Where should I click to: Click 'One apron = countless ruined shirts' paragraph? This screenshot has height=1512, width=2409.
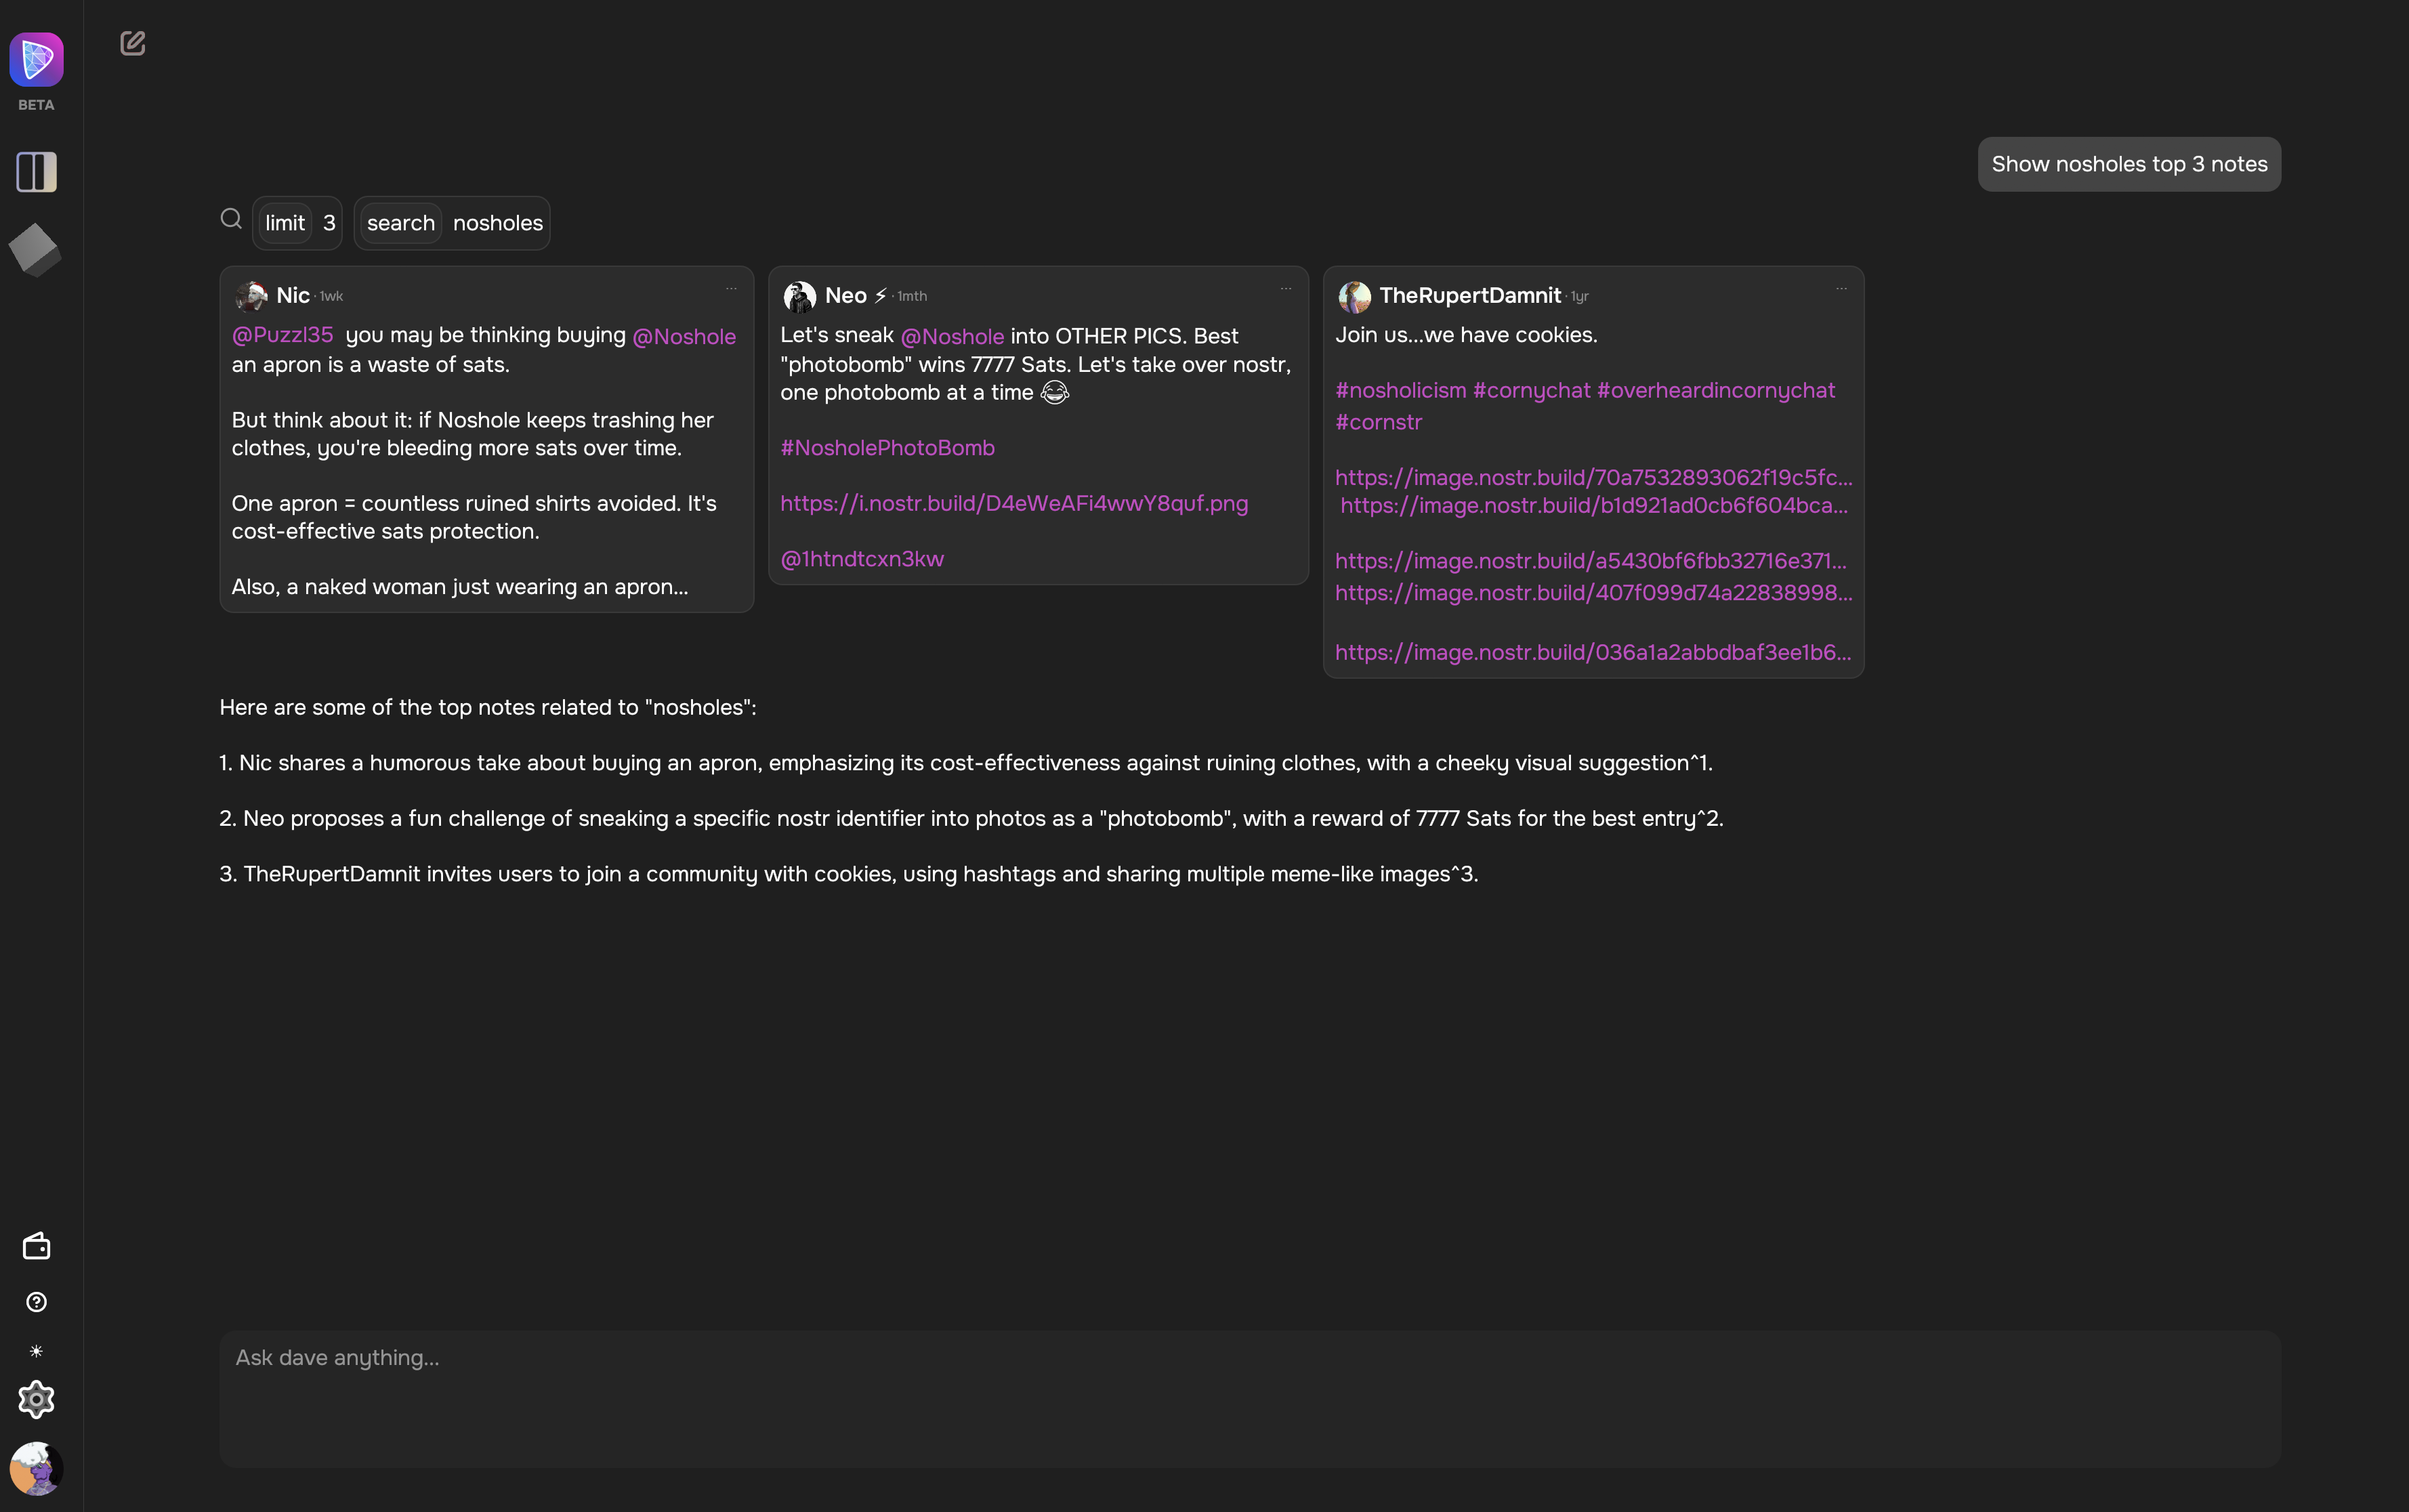point(474,517)
